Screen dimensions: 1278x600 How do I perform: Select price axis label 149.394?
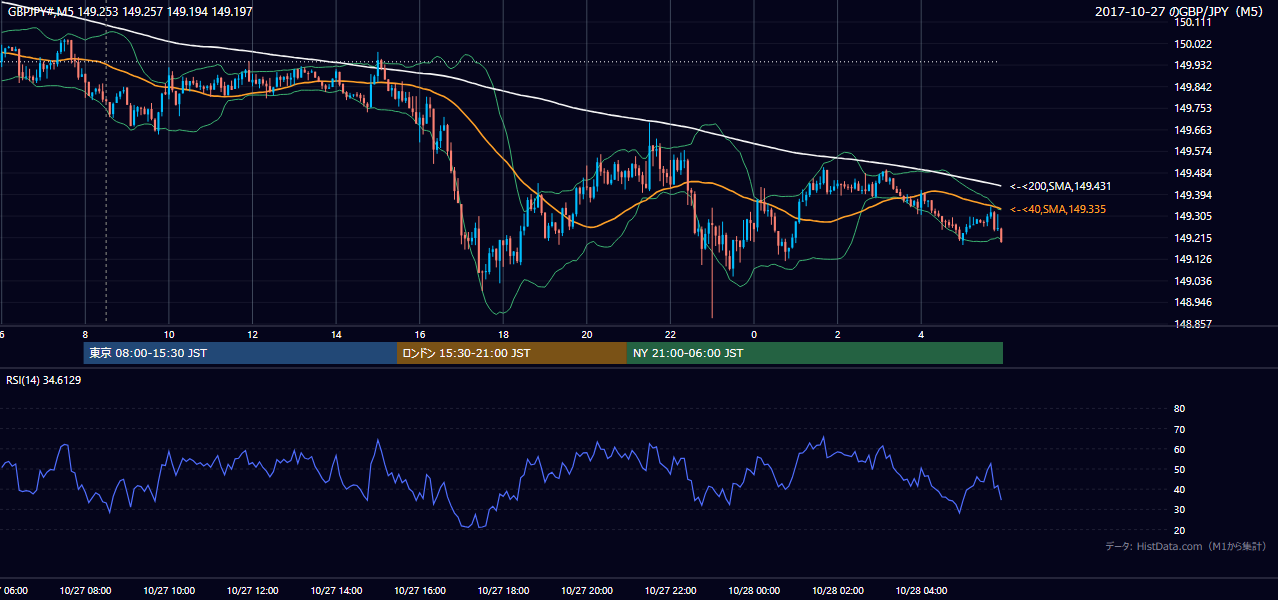tap(1193, 194)
